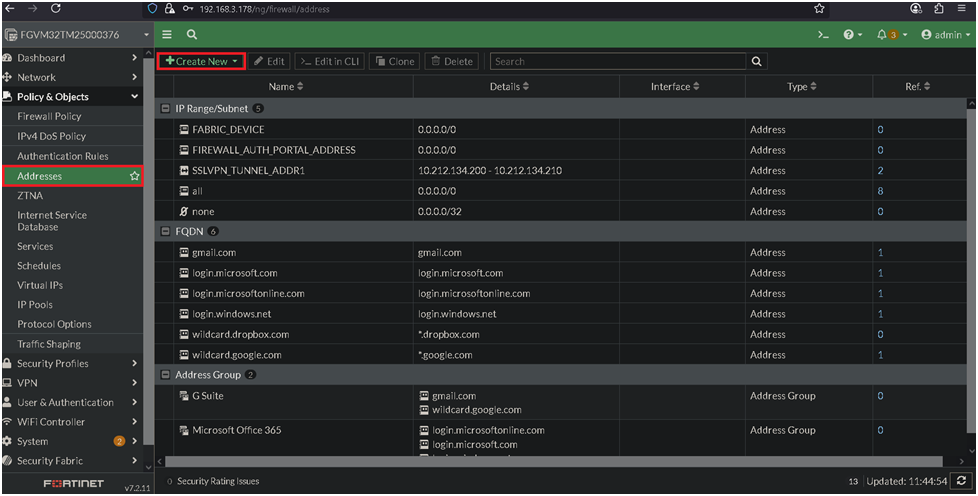This screenshot has height=496, width=978.
Task: Click Edit in CLI button
Action: click(330, 61)
